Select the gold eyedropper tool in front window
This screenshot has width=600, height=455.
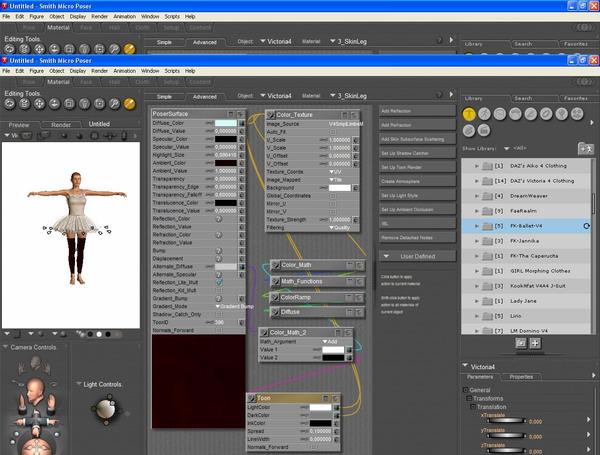pyautogui.click(x=129, y=104)
